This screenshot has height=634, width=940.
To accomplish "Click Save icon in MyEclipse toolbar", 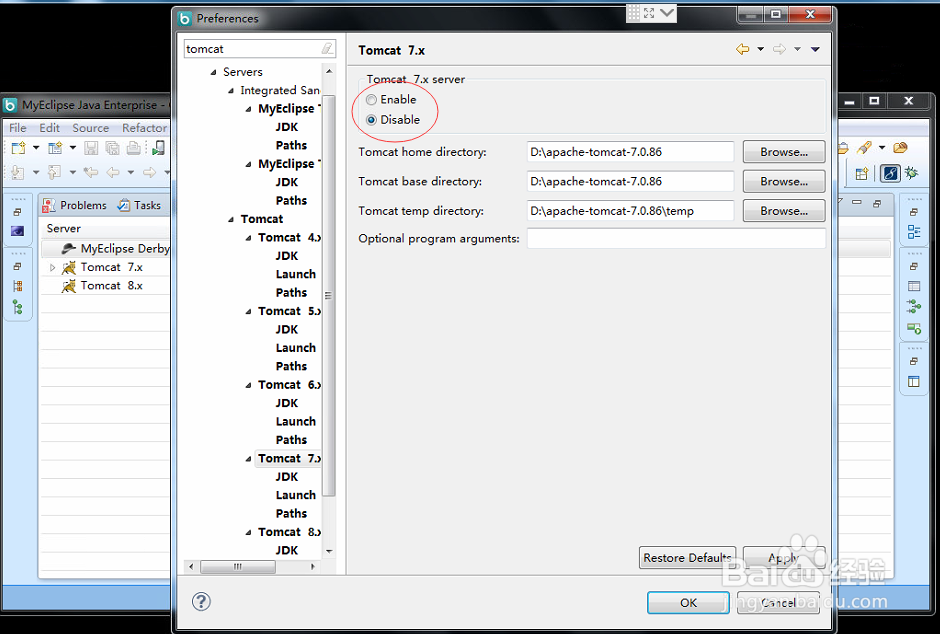I will [91, 148].
